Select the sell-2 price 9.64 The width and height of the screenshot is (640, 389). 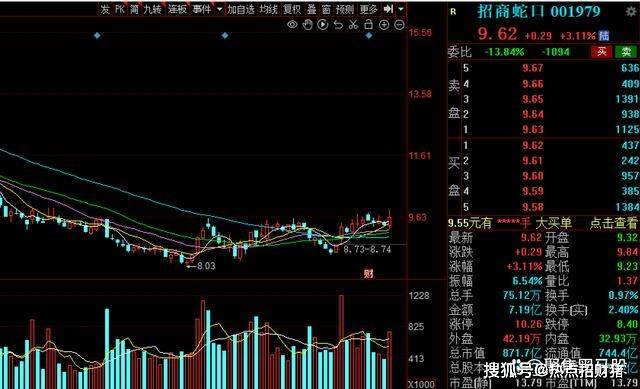[533, 114]
